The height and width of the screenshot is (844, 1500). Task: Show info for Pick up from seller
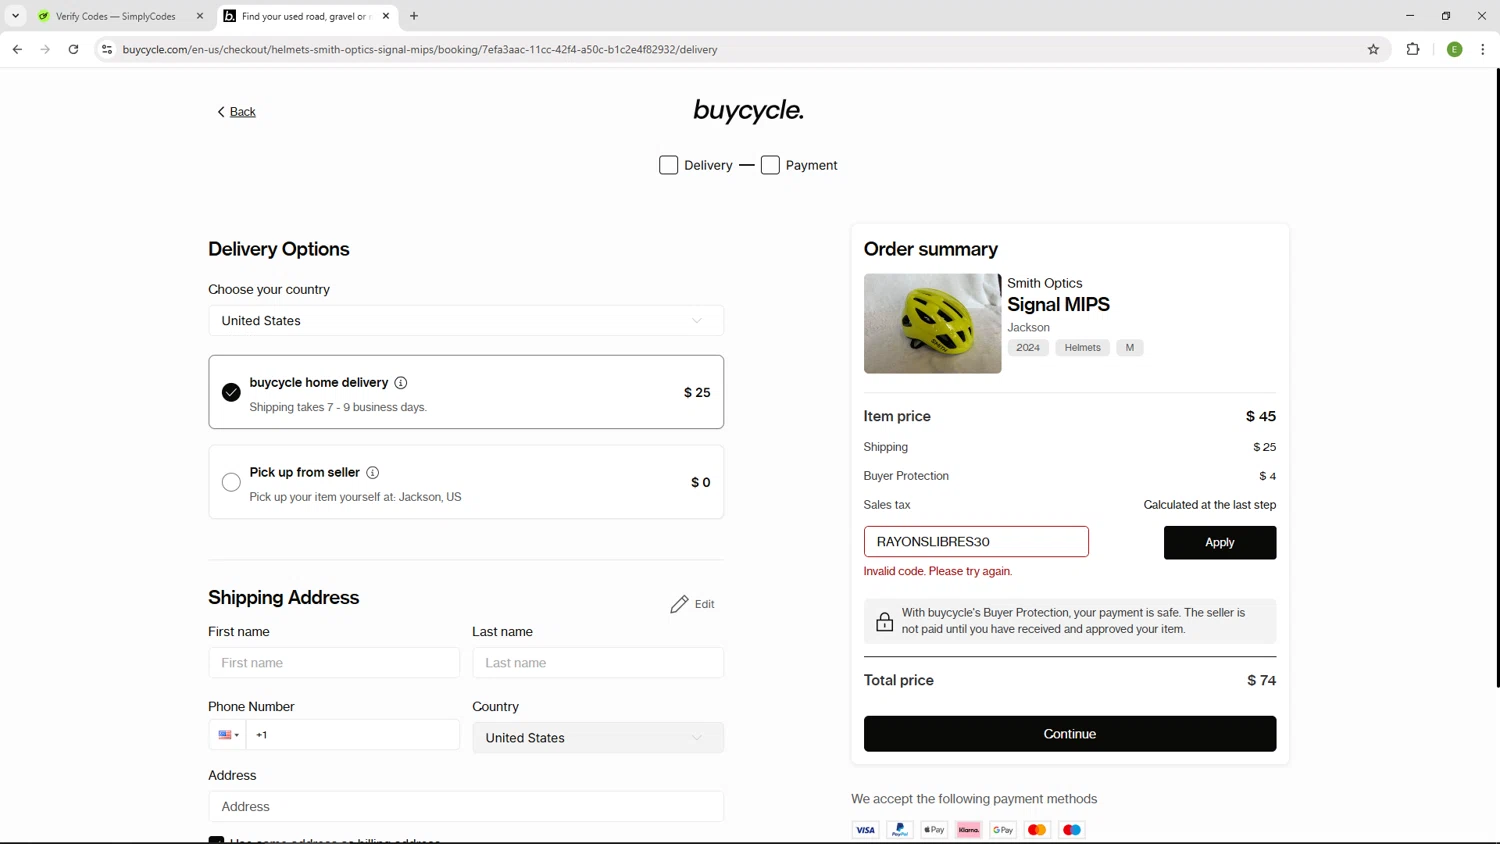[x=373, y=473]
